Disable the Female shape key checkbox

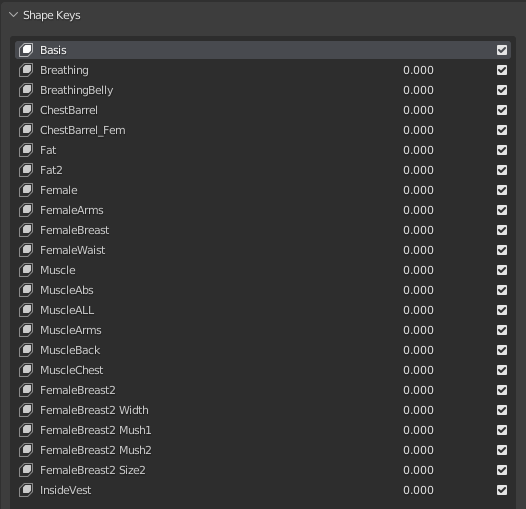[502, 190]
